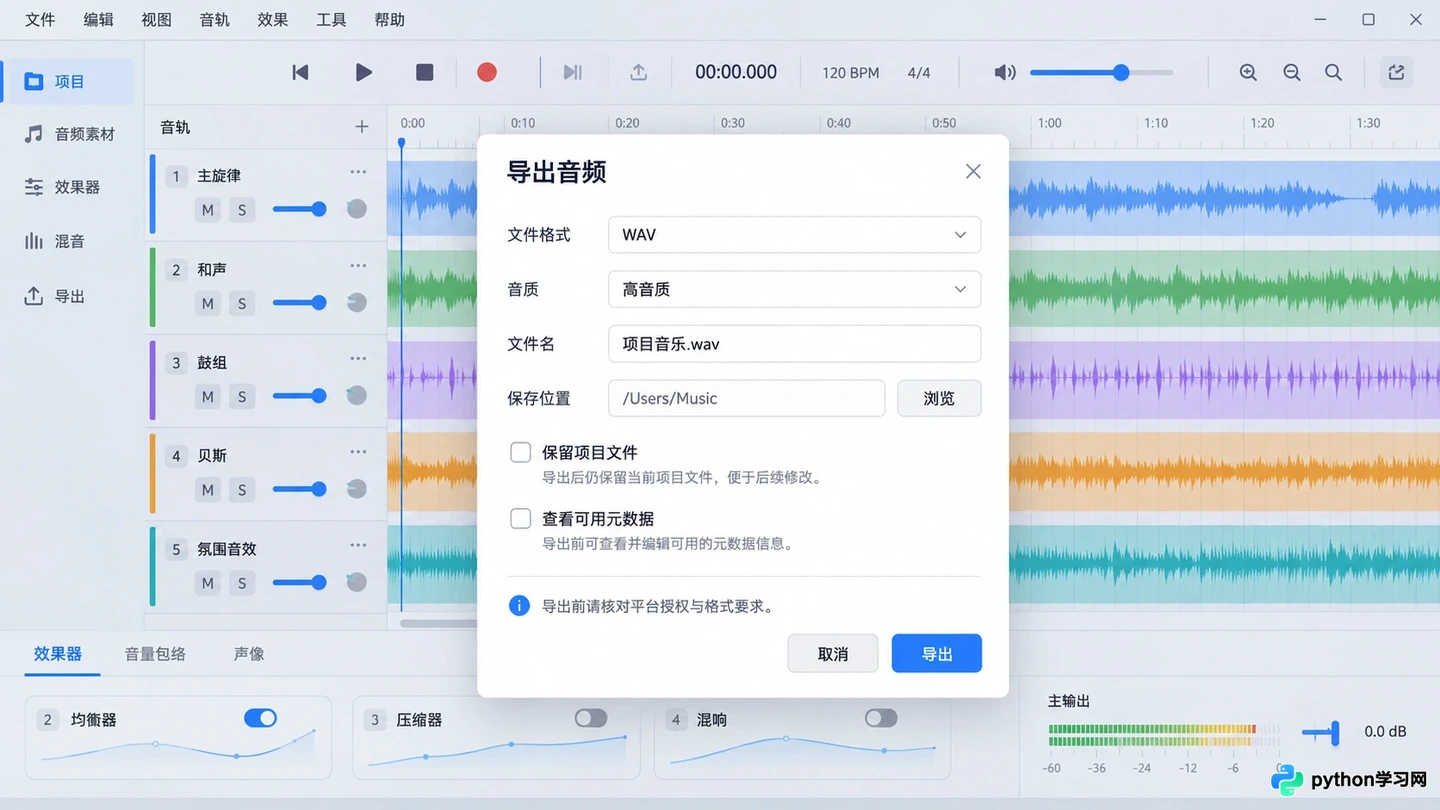Open the 效果 menu in the menu bar

[x=272, y=20]
